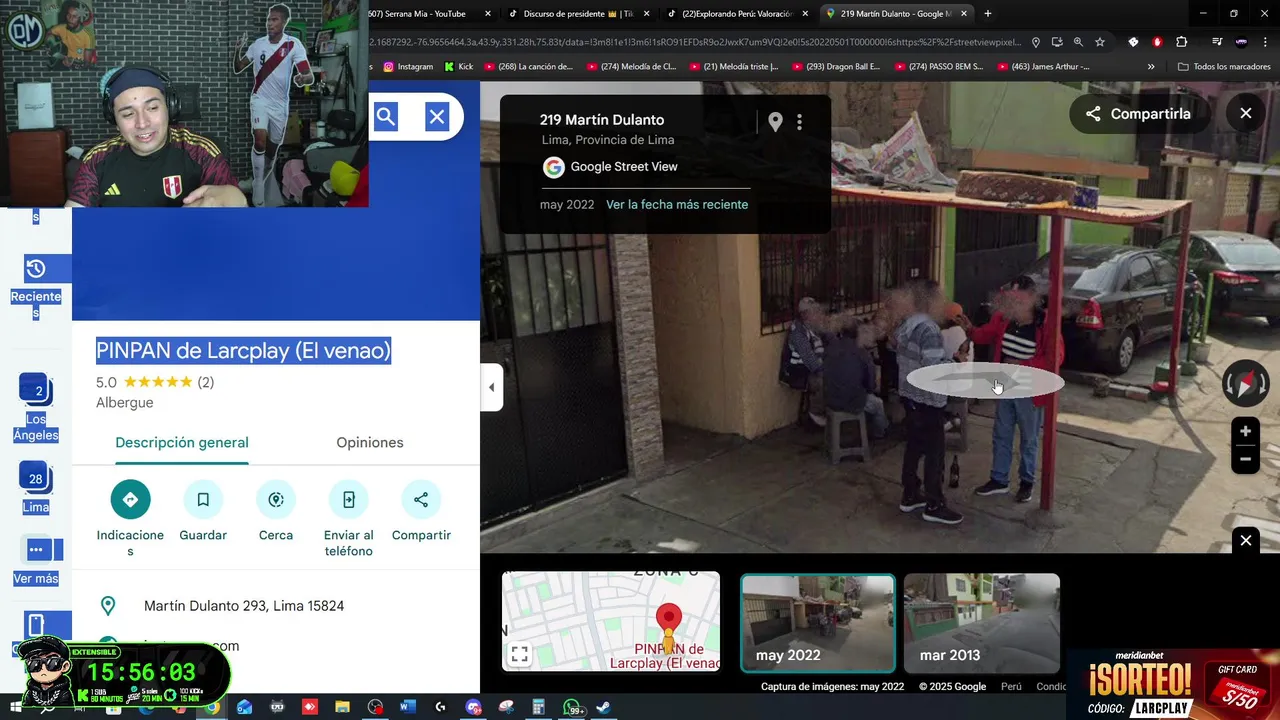The height and width of the screenshot is (720, 1280).
Task: Open a new browser tab
Action: tap(988, 13)
